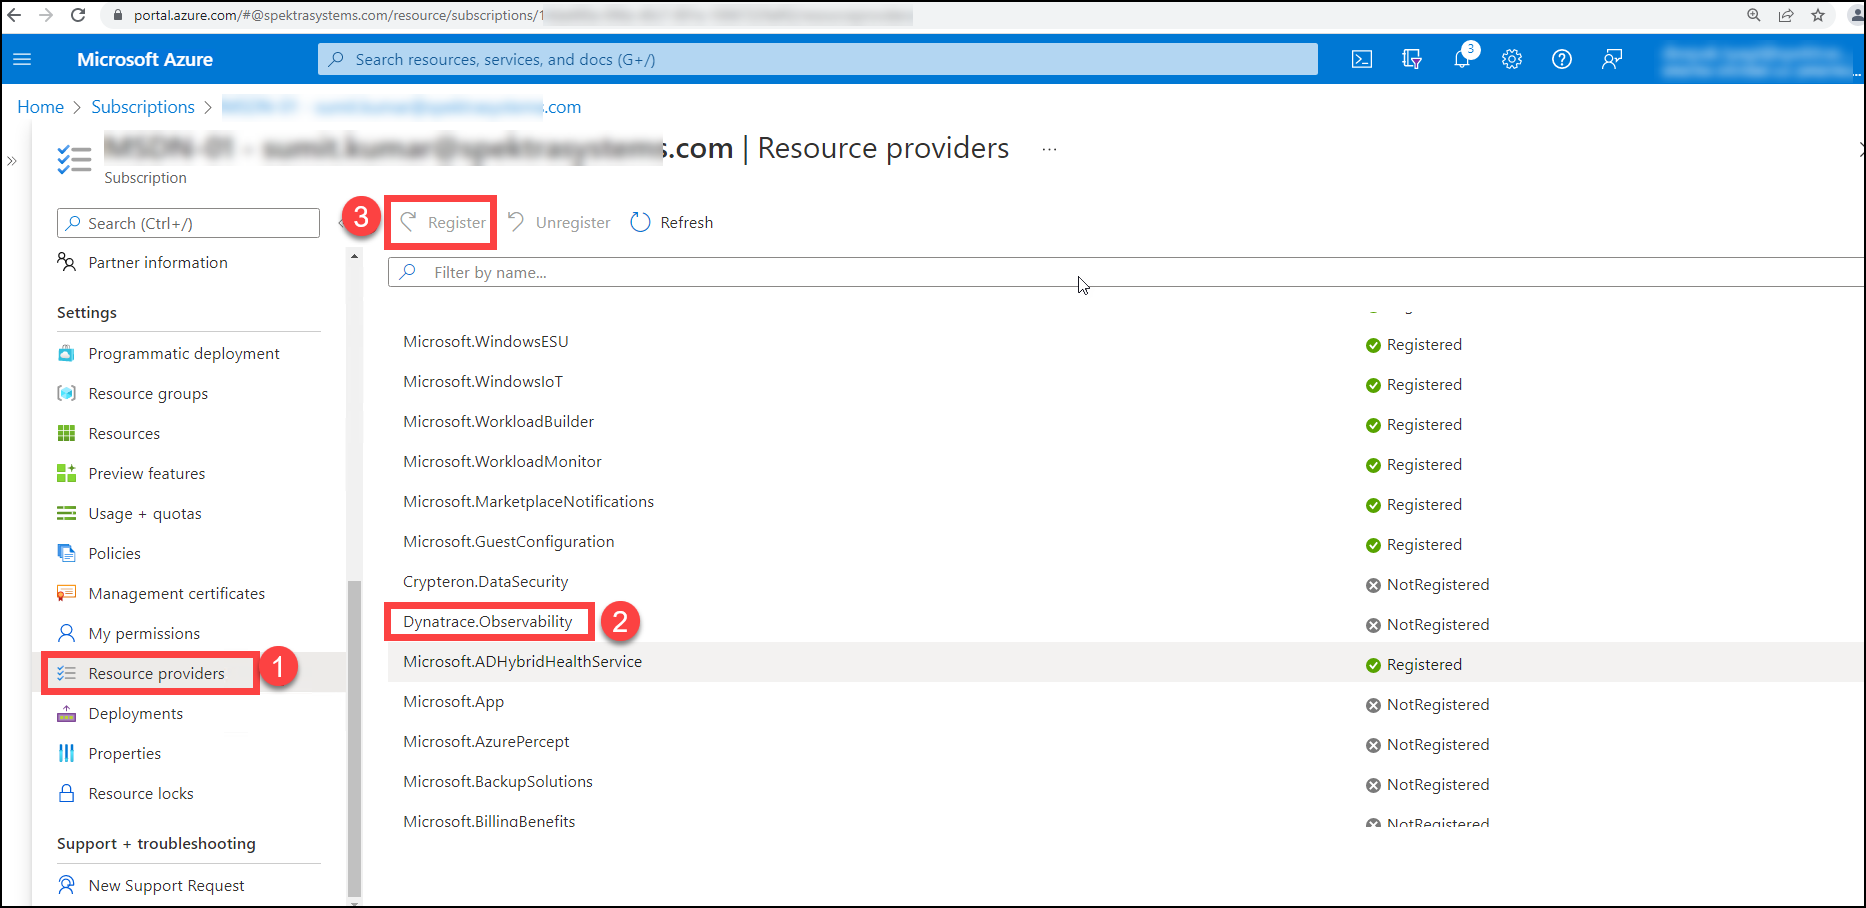Viewport: 1866px width, 908px height.
Task: Click the more options ellipsis beside Resource providers
Action: tap(1049, 149)
